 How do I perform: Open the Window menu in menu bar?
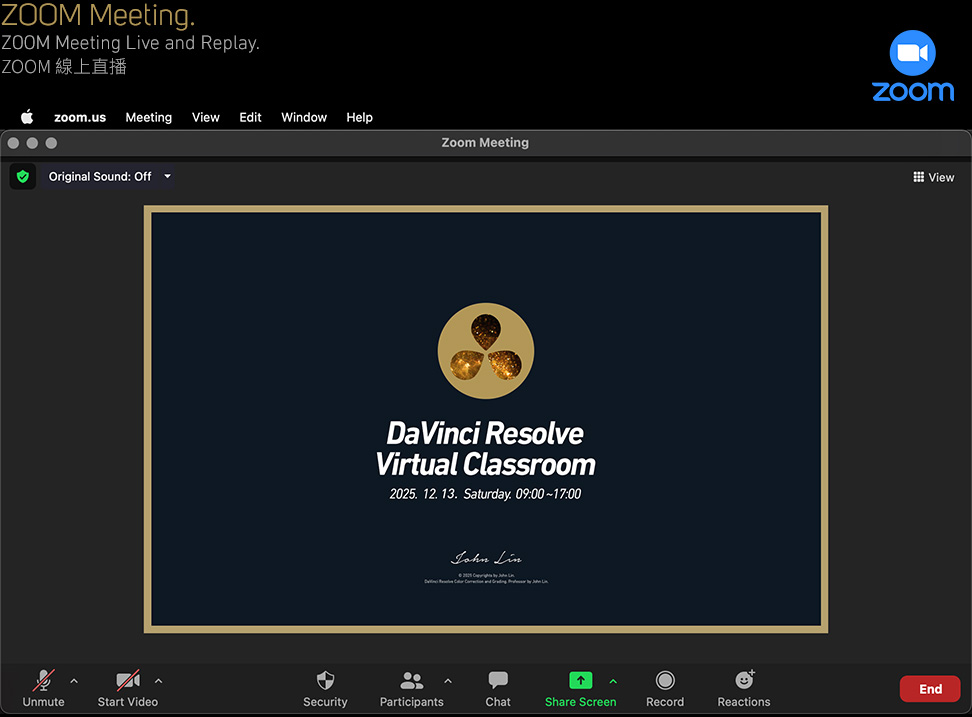pyautogui.click(x=304, y=117)
